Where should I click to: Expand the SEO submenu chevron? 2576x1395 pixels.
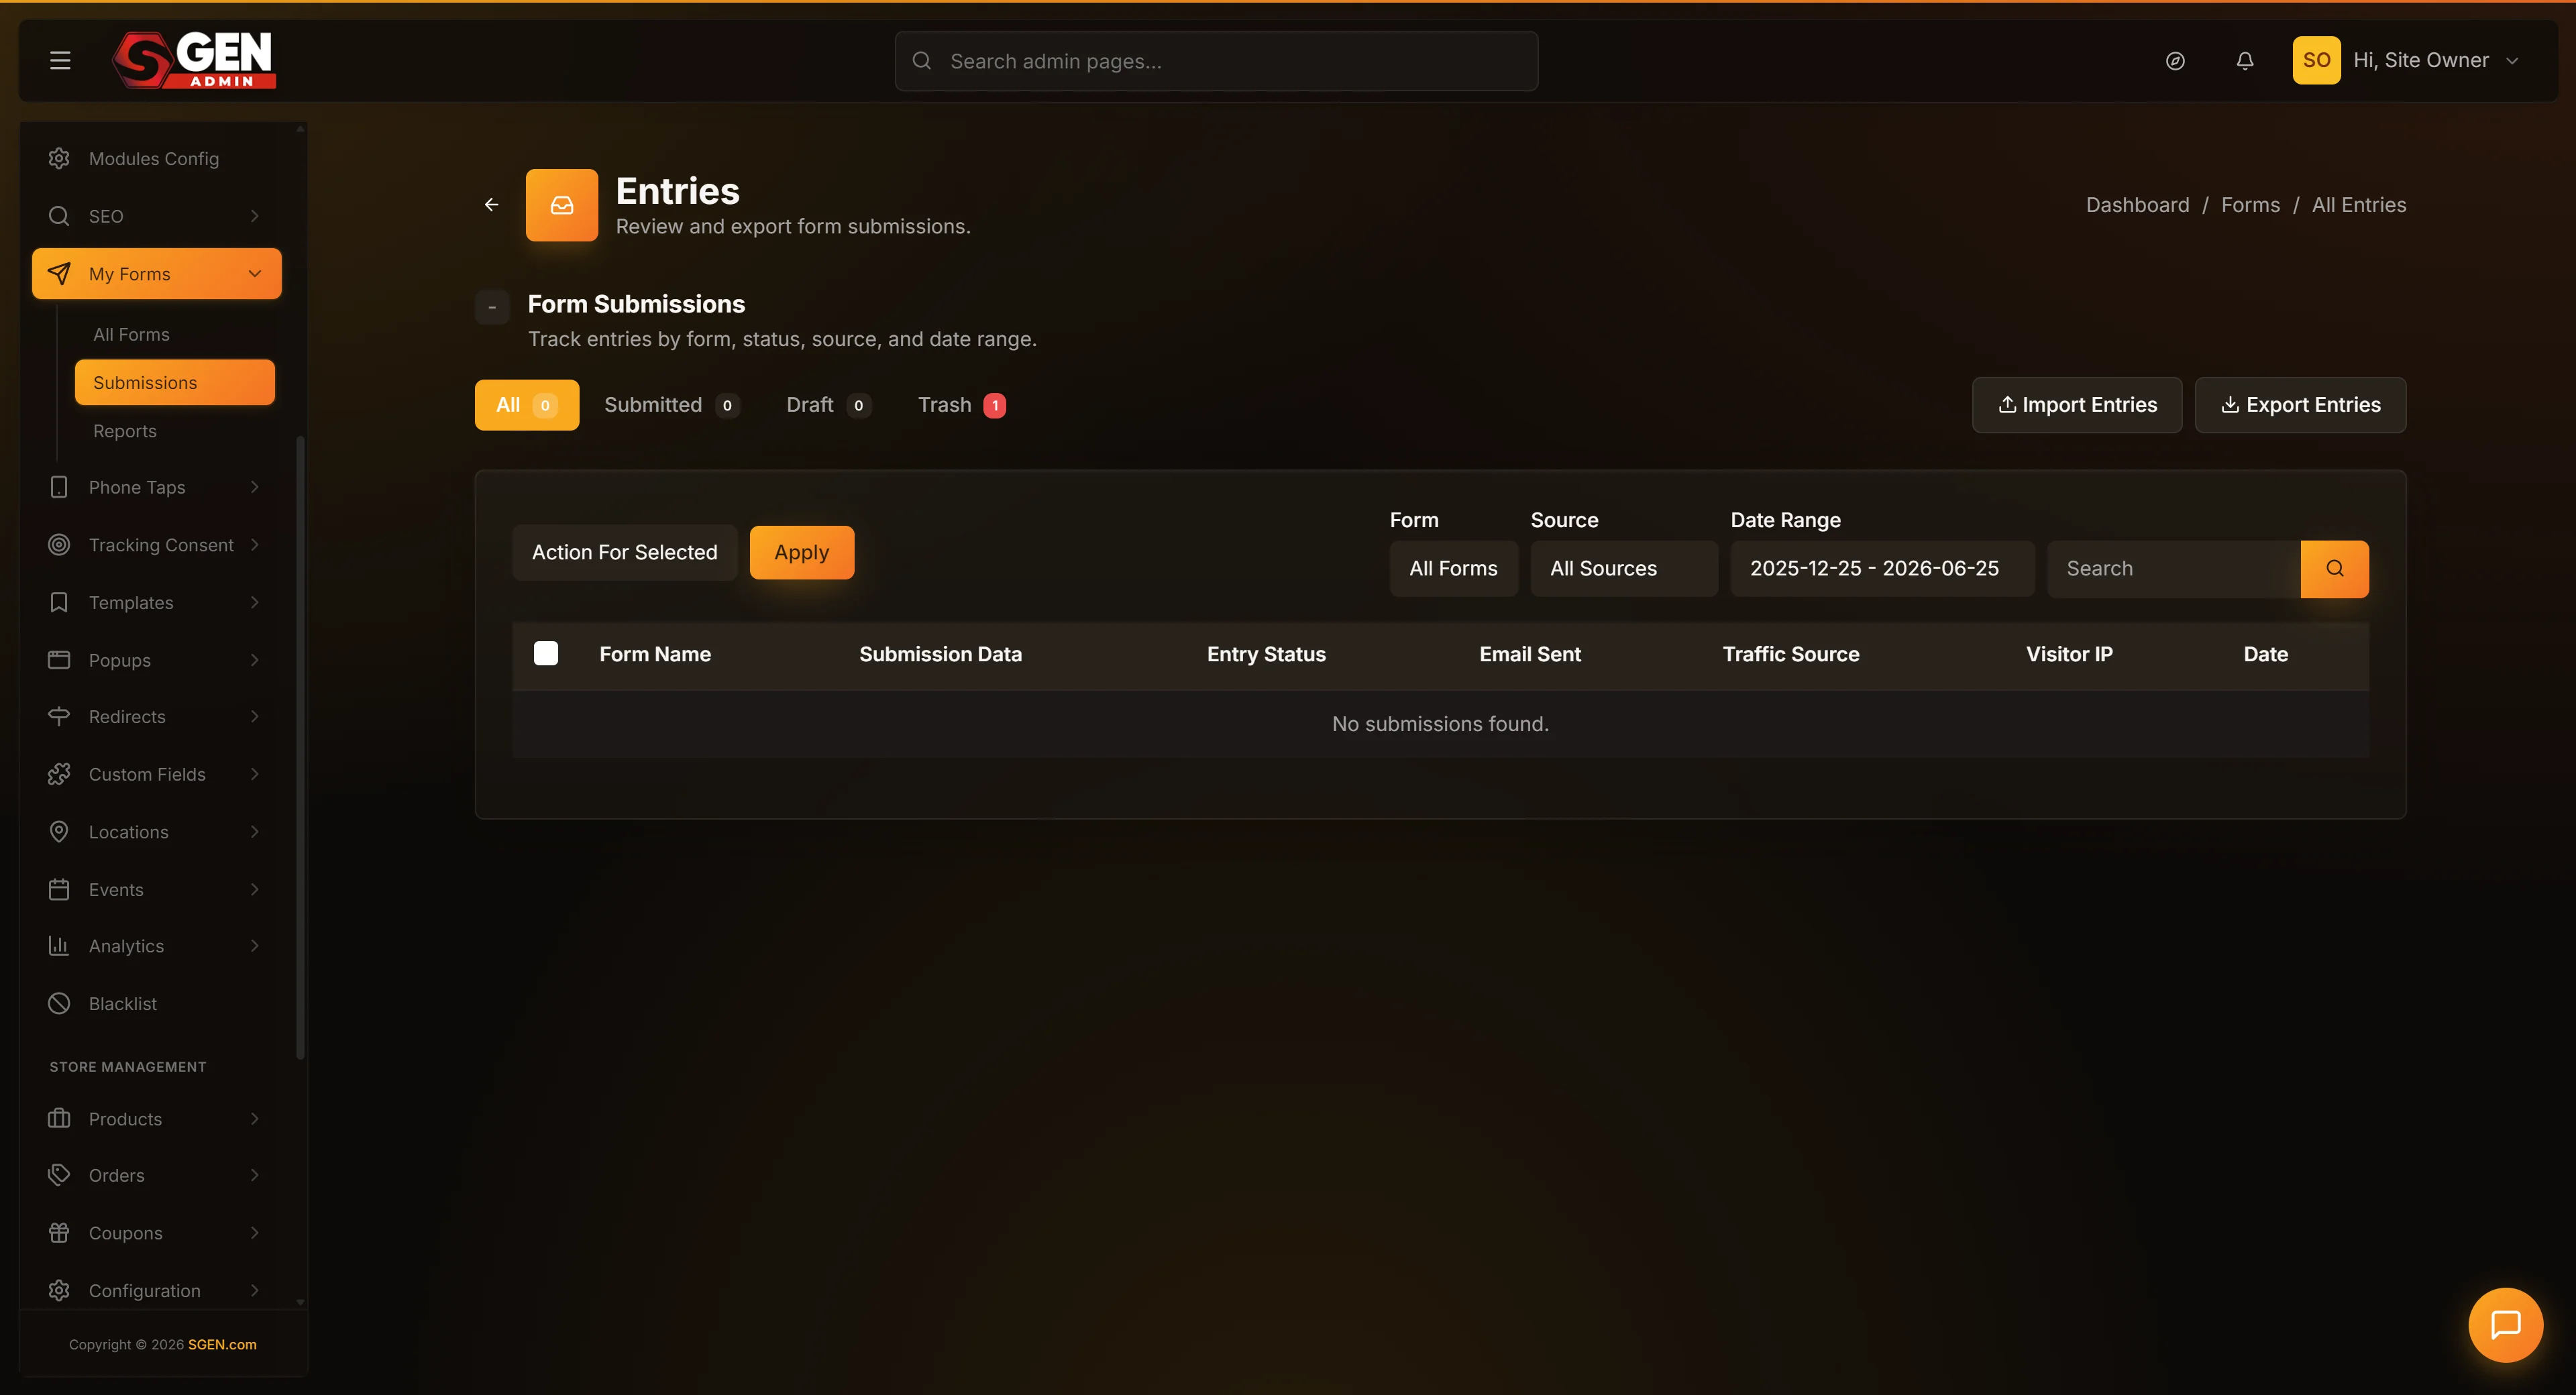pos(255,216)
